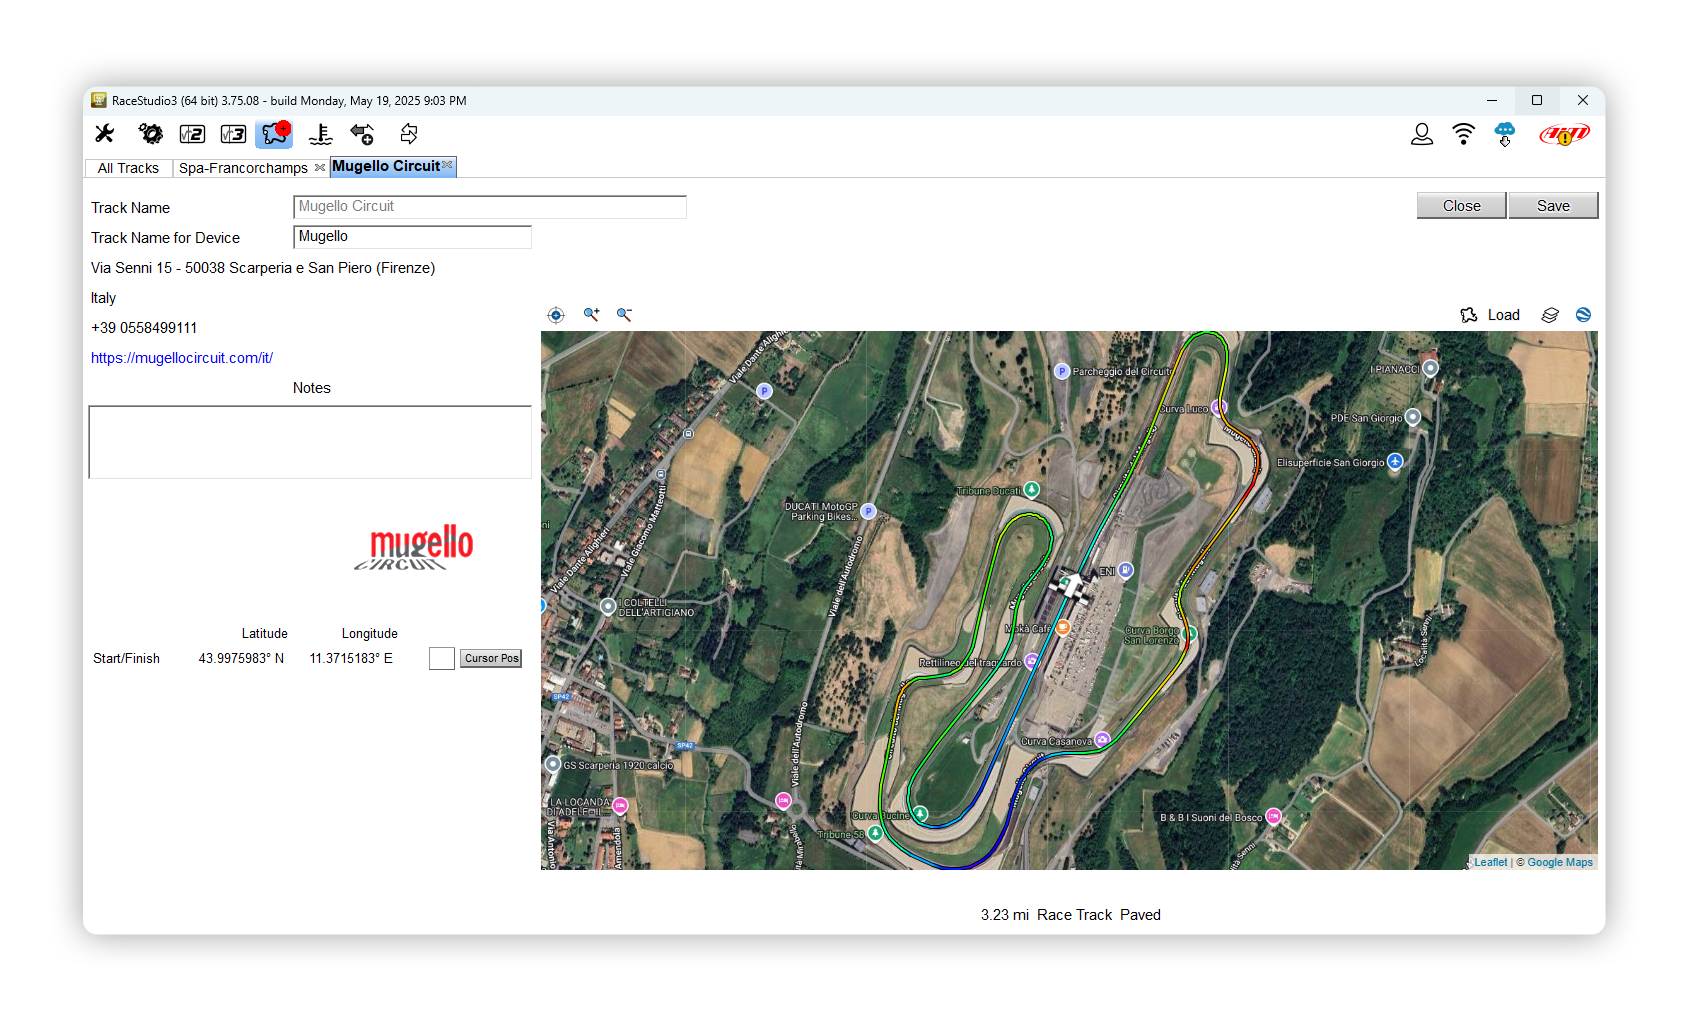Switch to the Spa-Francorchamps tab

[x=243, y=168]
